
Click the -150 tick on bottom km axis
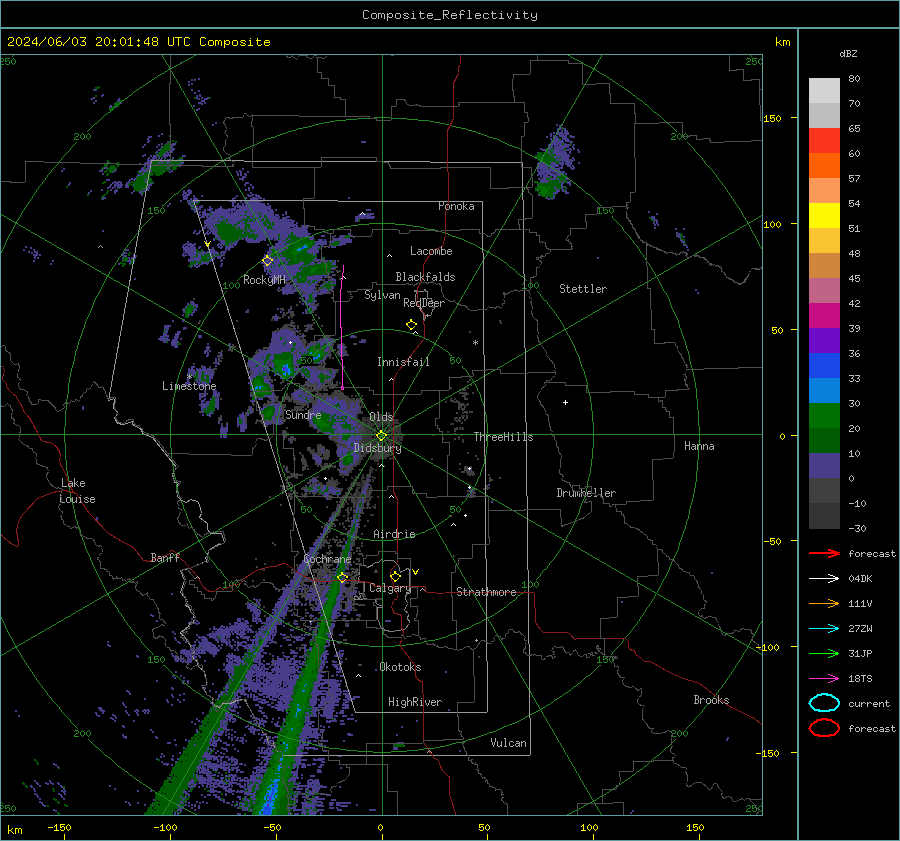(x=59, y=827)
